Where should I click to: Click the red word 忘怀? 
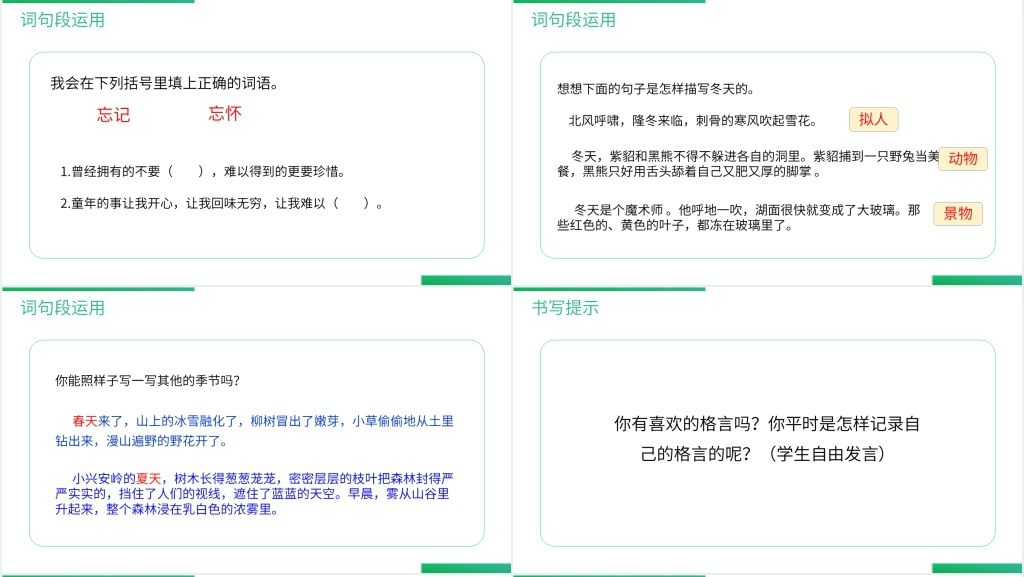pos(225,114)
